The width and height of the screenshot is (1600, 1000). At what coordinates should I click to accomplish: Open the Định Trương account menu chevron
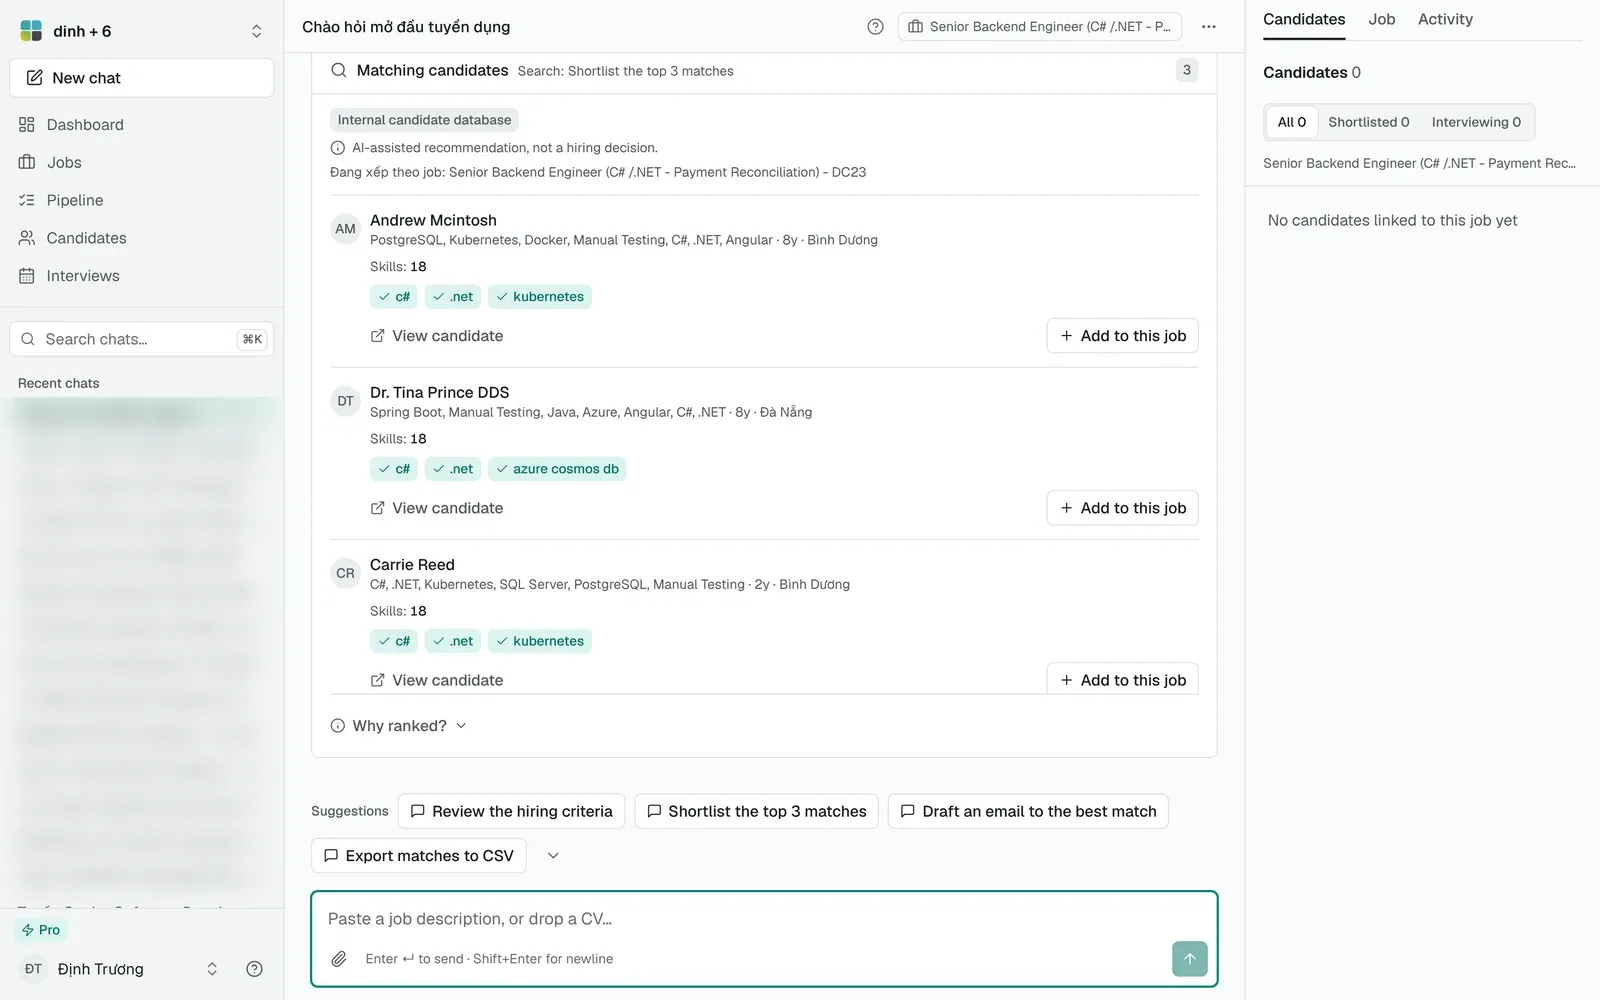pos(212,969)
